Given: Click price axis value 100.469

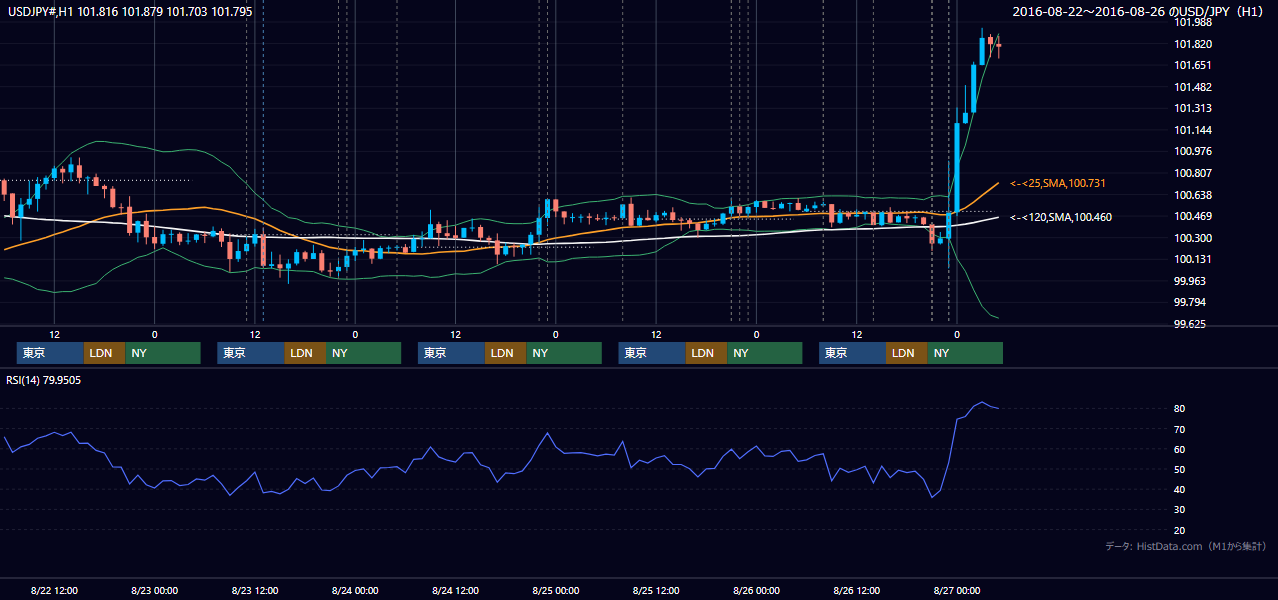Looking at the screenshot, I should point(1193,217).
